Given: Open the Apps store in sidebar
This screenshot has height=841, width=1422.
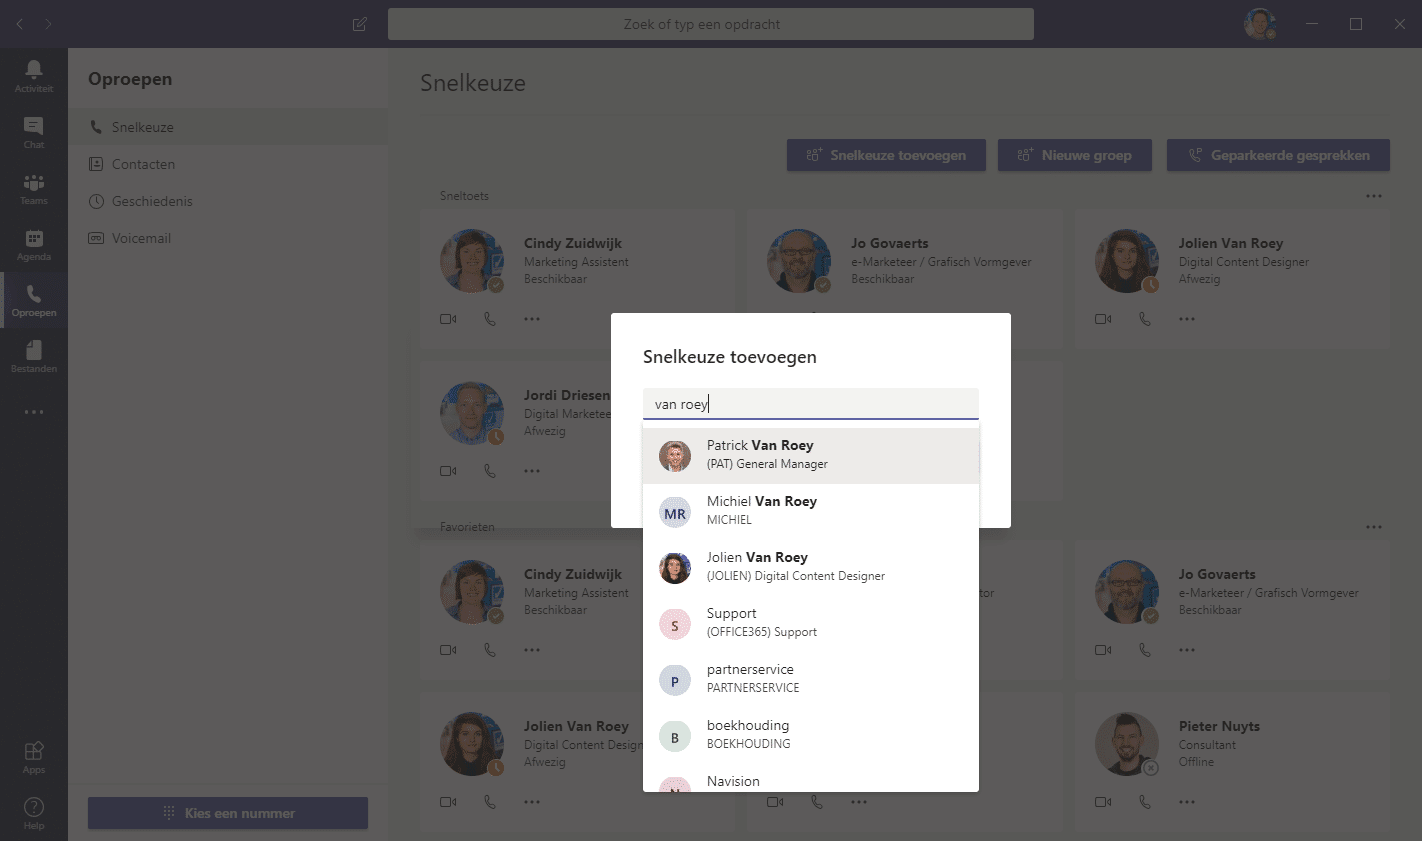Looking at the screenshot, I should coord(34,757).
